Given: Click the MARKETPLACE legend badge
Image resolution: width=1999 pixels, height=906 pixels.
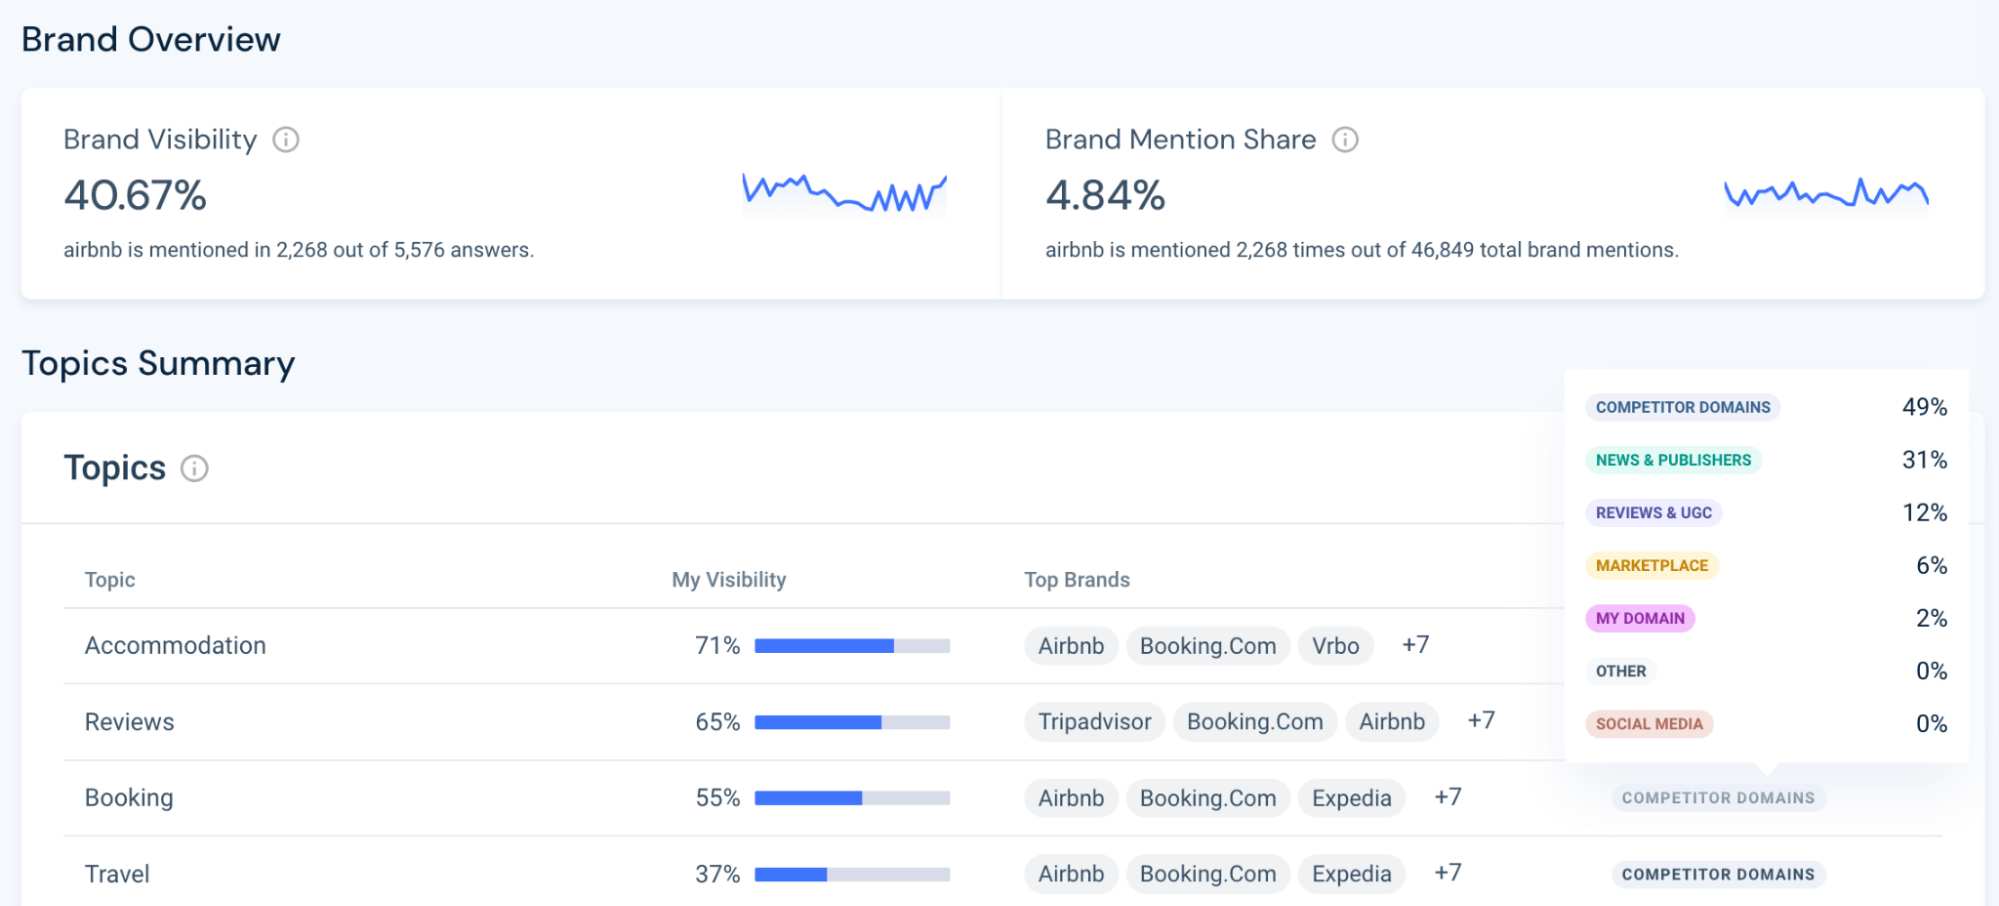Looking at the screenshot, I should click(1652, 565).
